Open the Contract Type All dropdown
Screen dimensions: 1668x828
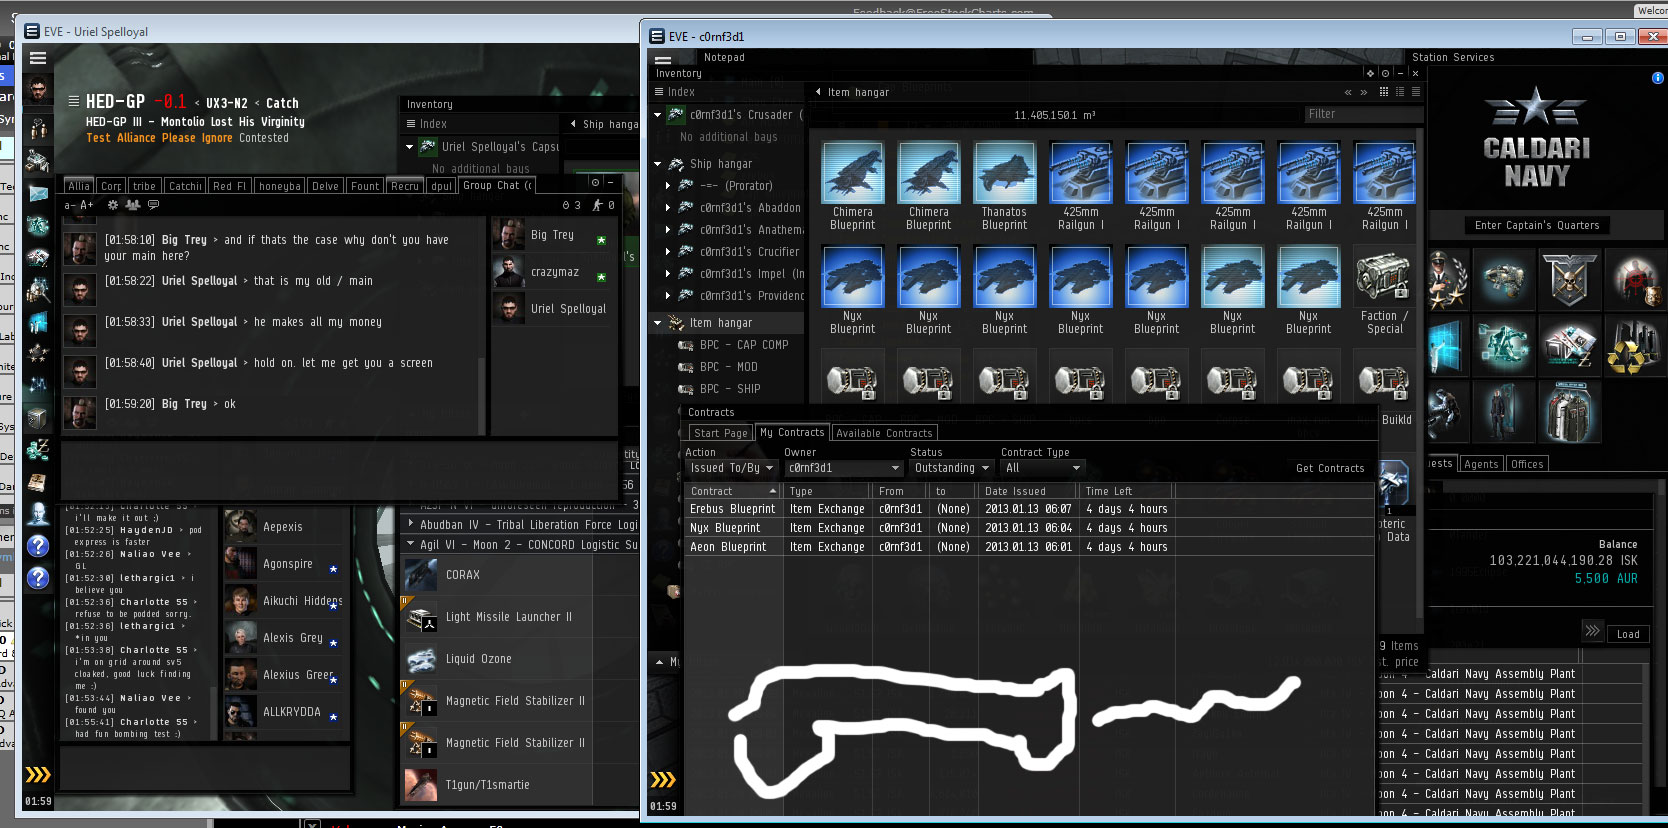tap(1043, 468)
